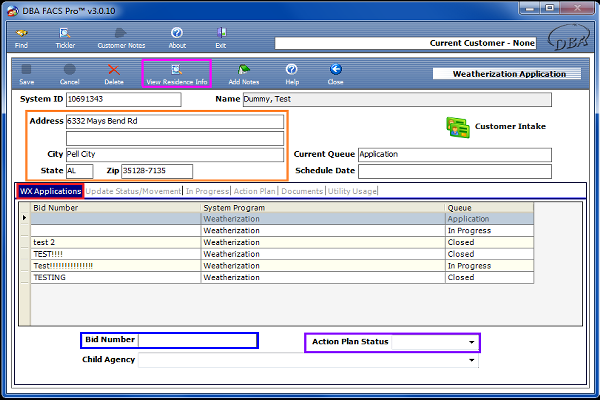Select the WX Applications tab
The height and width of the screenshot is (400, 600).
pyautogui.click(x=51, y=191)
